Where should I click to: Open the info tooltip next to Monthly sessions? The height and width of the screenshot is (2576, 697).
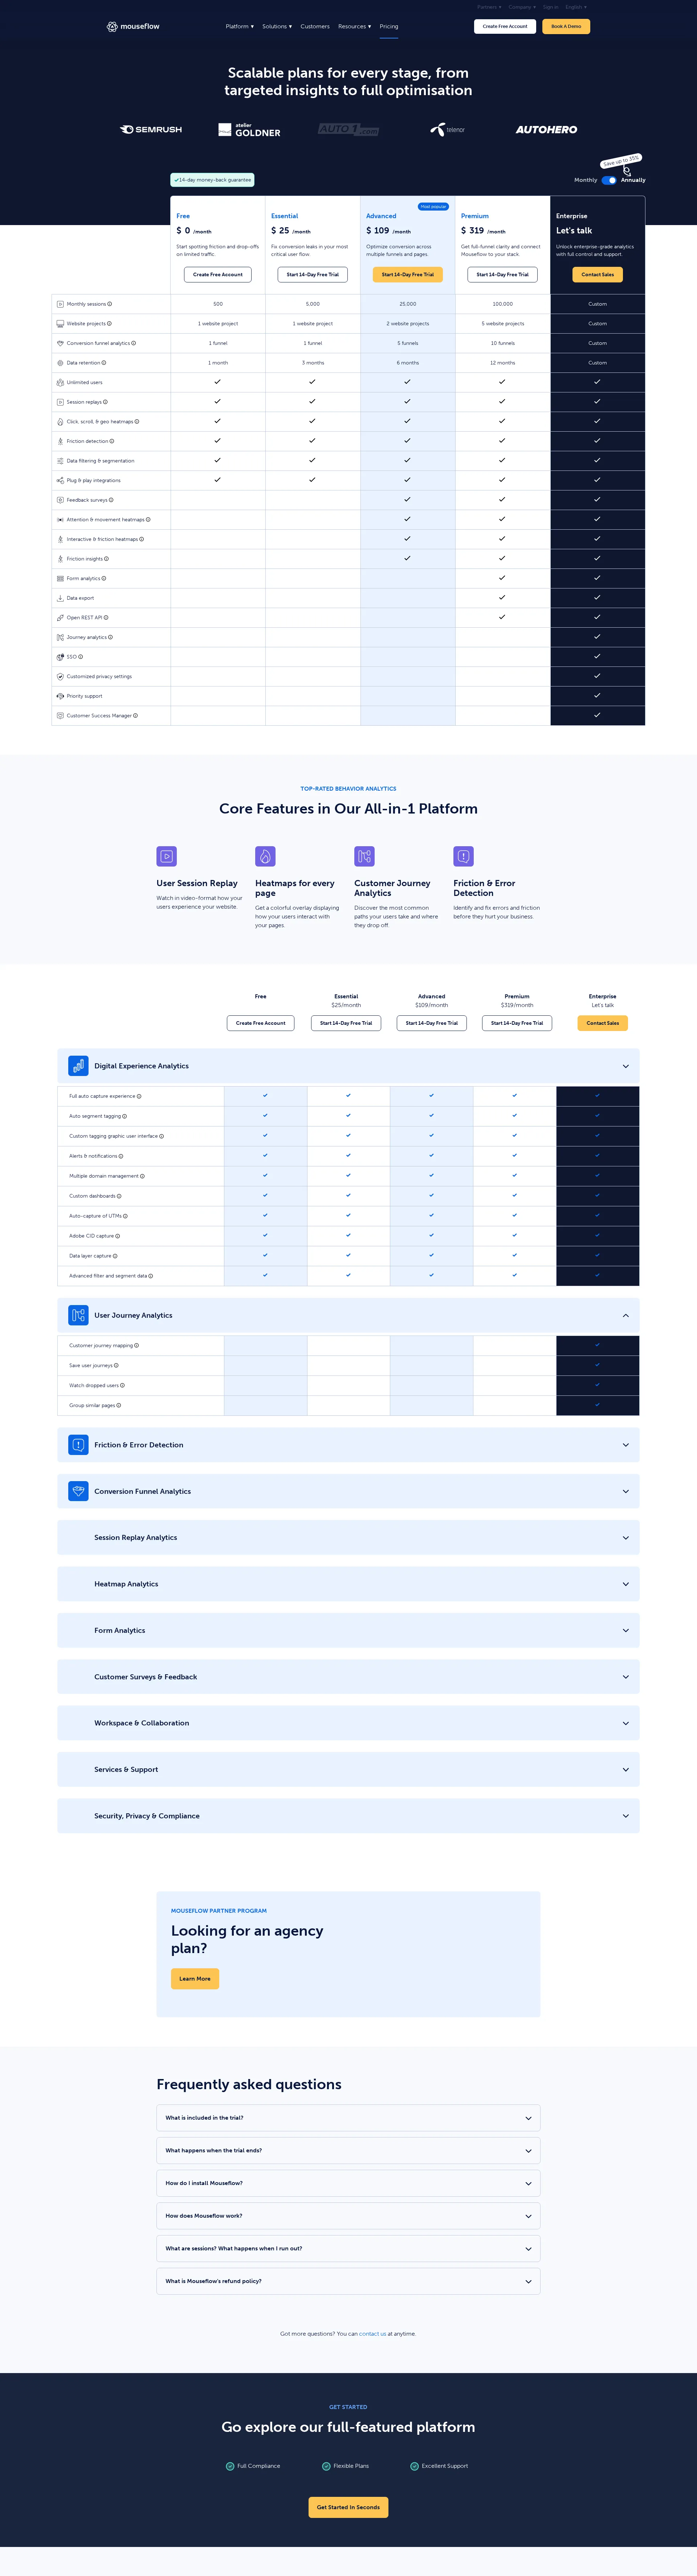[110, 303]
